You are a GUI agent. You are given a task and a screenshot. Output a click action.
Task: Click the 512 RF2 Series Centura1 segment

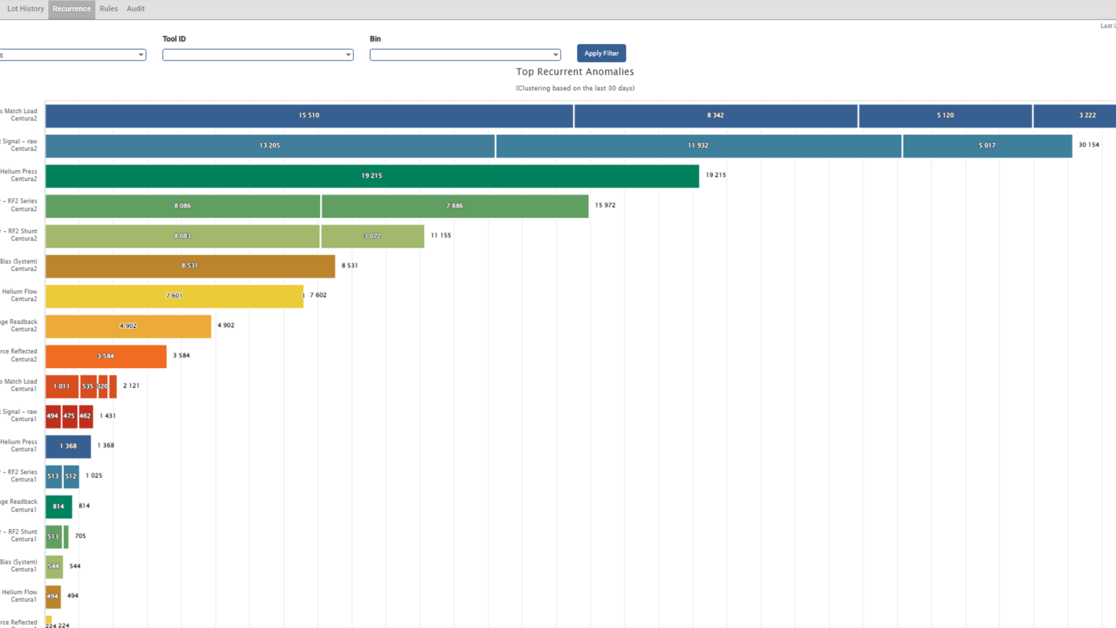pos(71,476)
